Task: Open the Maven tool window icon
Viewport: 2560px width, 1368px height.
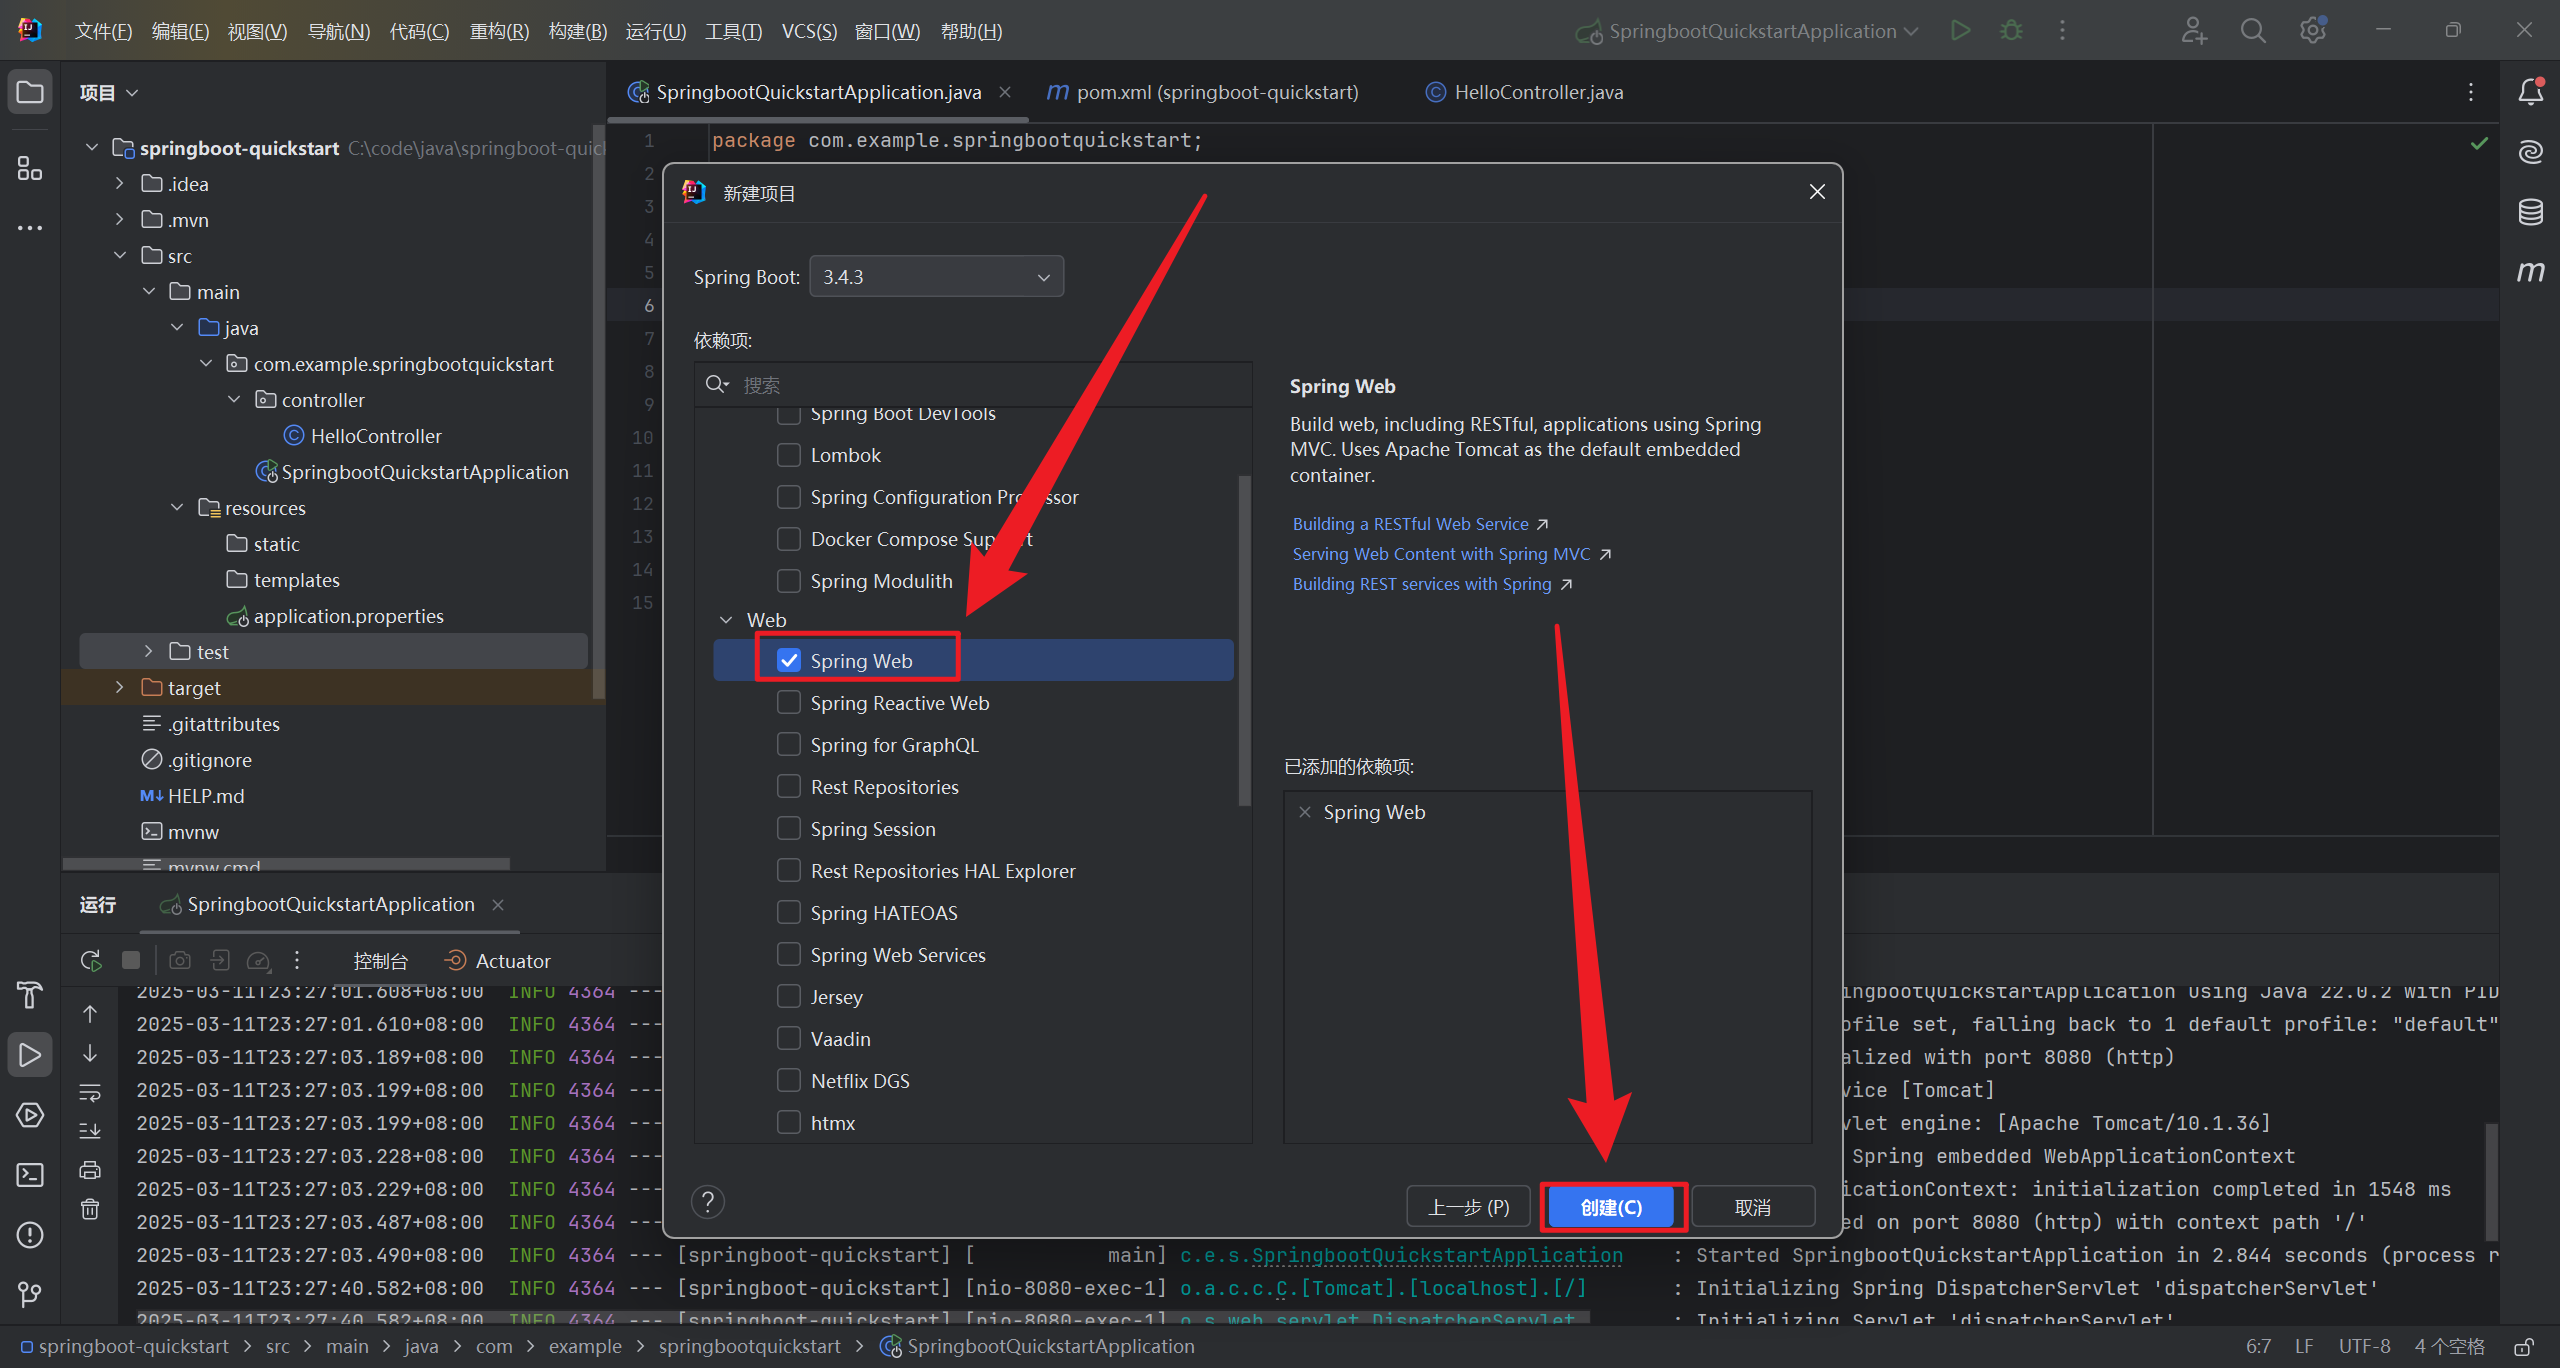Action: [x=2531, y=271]
